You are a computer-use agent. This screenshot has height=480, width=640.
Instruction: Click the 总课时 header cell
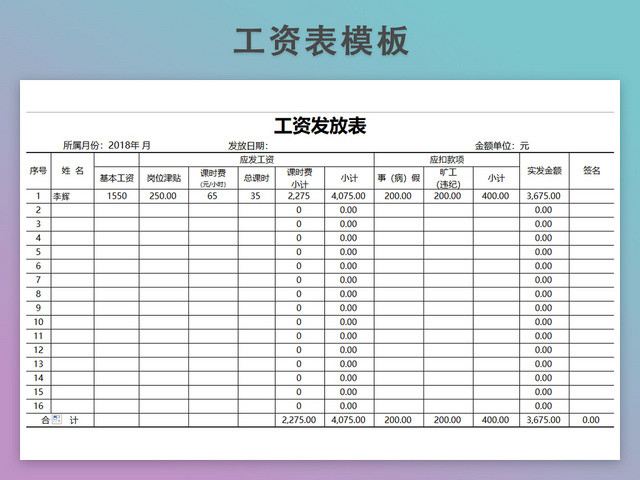[256, 178]
